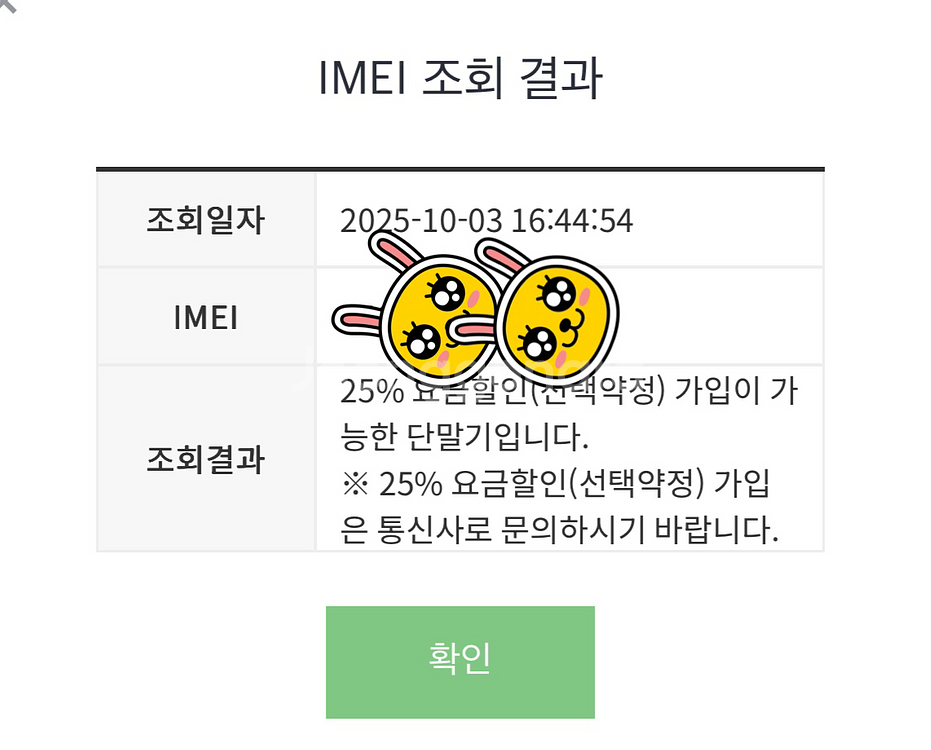Click the left sticker's upper pink ear
This screenshot has width=931, height=750.
click(x=396, y=254)
